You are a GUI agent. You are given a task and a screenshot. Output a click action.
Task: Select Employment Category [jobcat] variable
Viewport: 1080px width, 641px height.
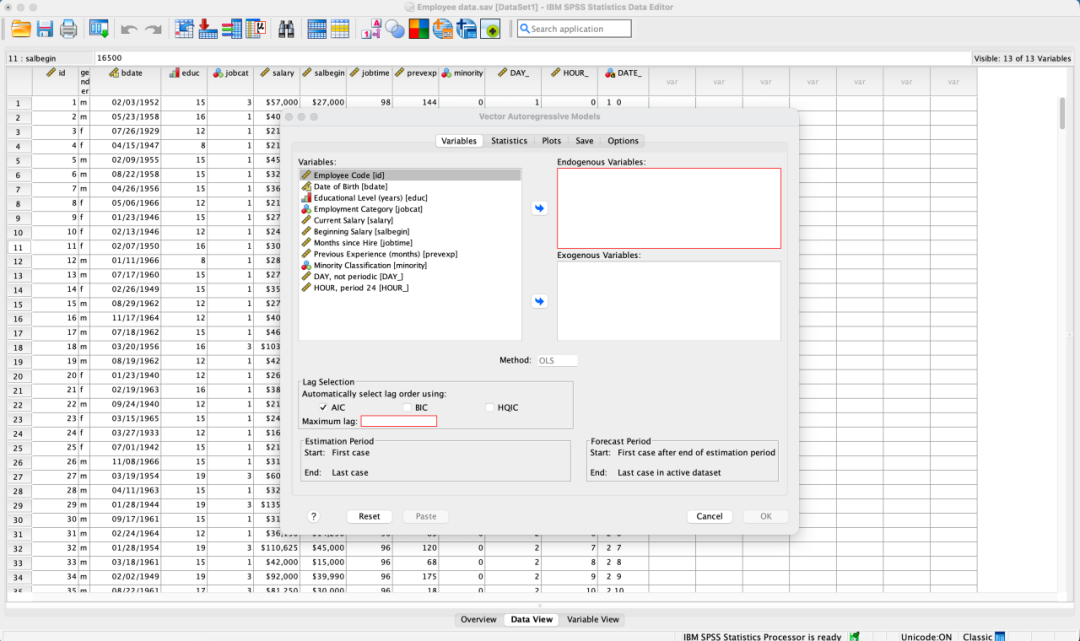tap(410, 209)
